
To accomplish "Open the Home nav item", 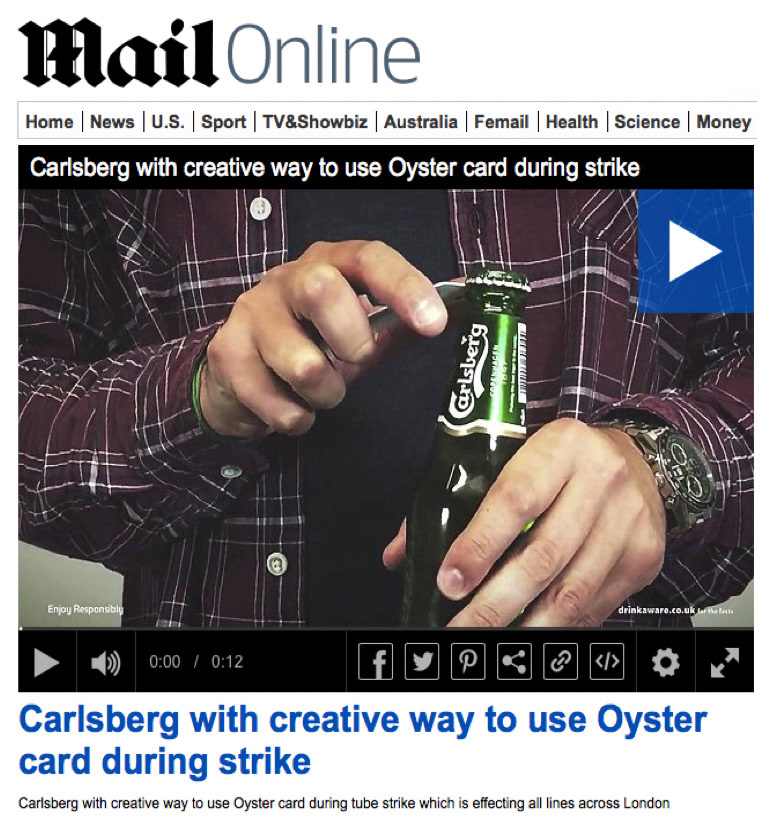I will pyautogui.click(x=49, y=122).
